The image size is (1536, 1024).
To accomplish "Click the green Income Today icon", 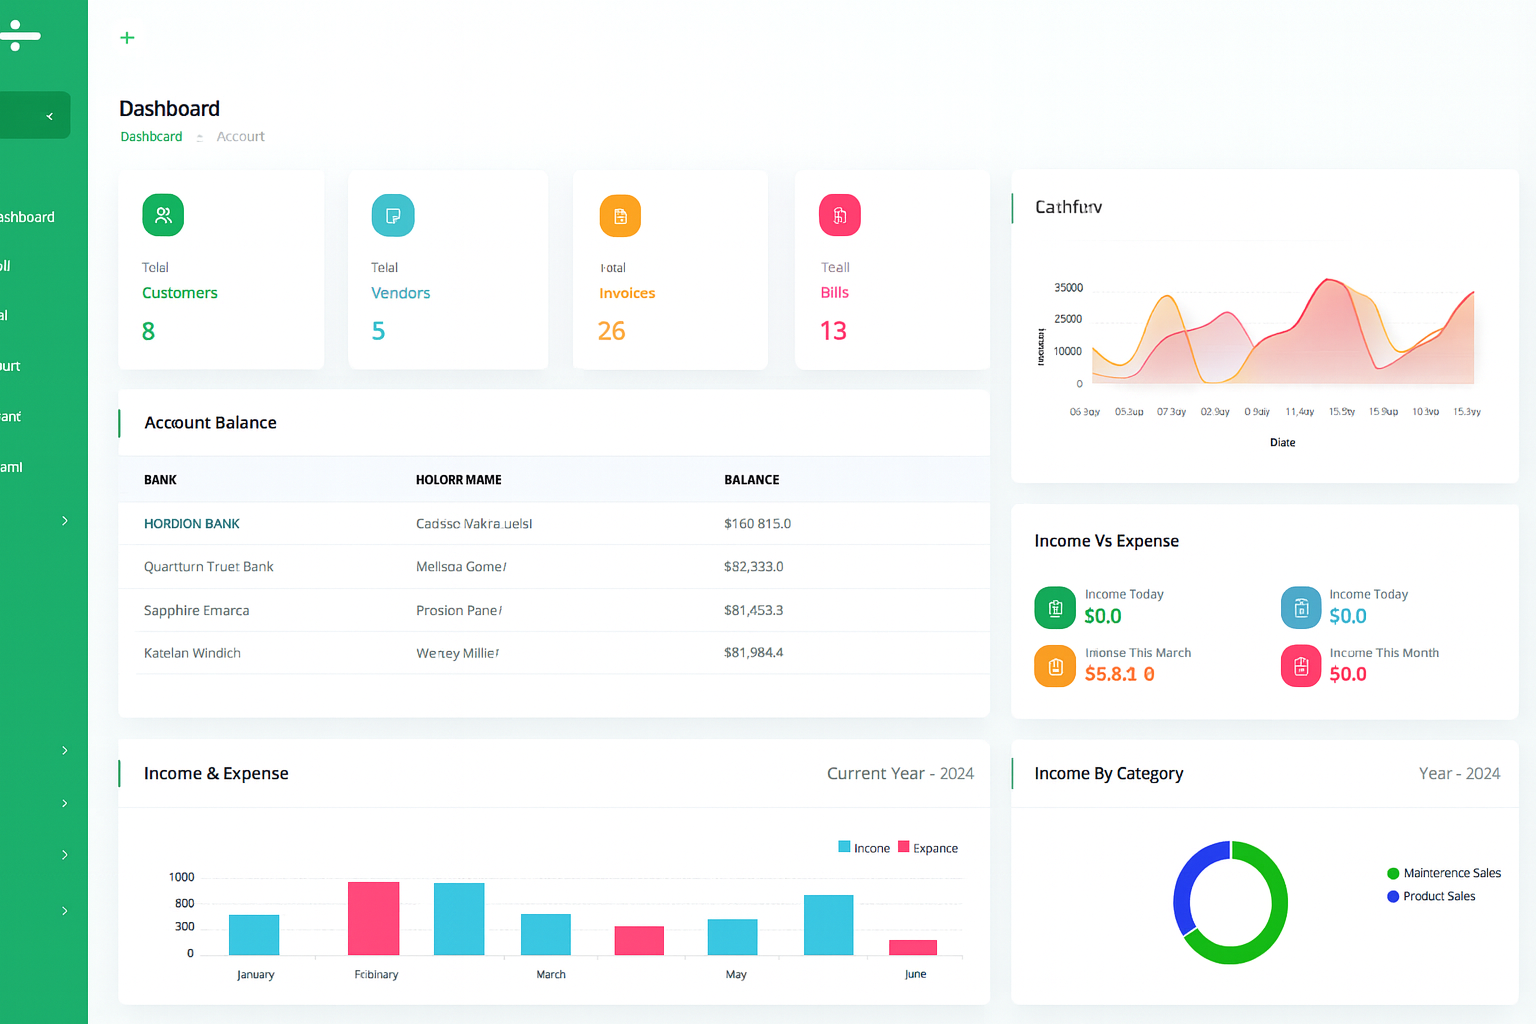I will (1055, 608).
